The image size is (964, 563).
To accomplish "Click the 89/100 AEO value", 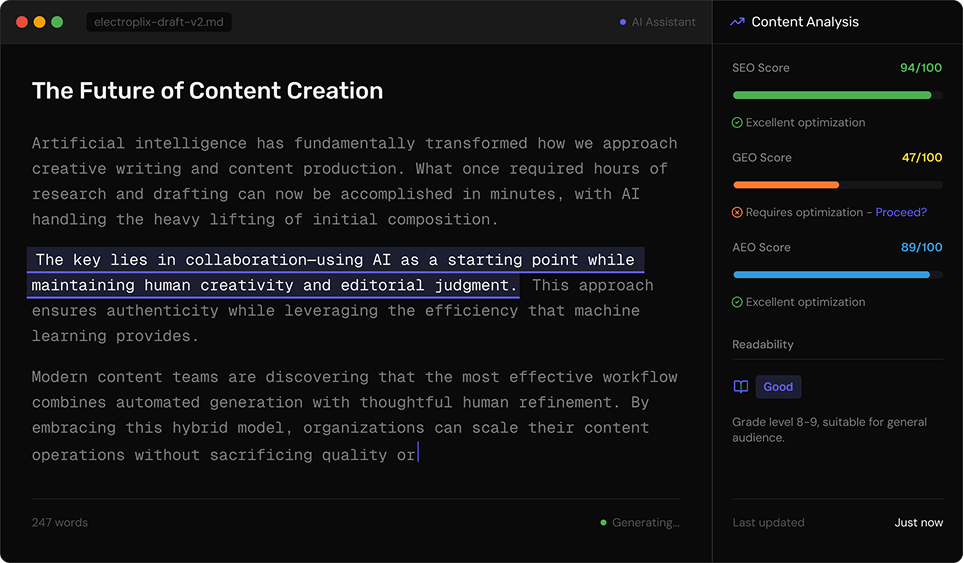I will (921, 247).
